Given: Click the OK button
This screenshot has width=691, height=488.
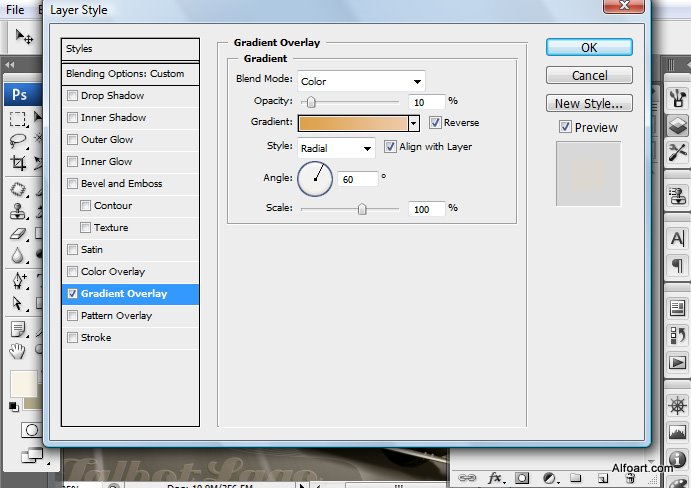Looking at the screenshot, I should point(589,47).
